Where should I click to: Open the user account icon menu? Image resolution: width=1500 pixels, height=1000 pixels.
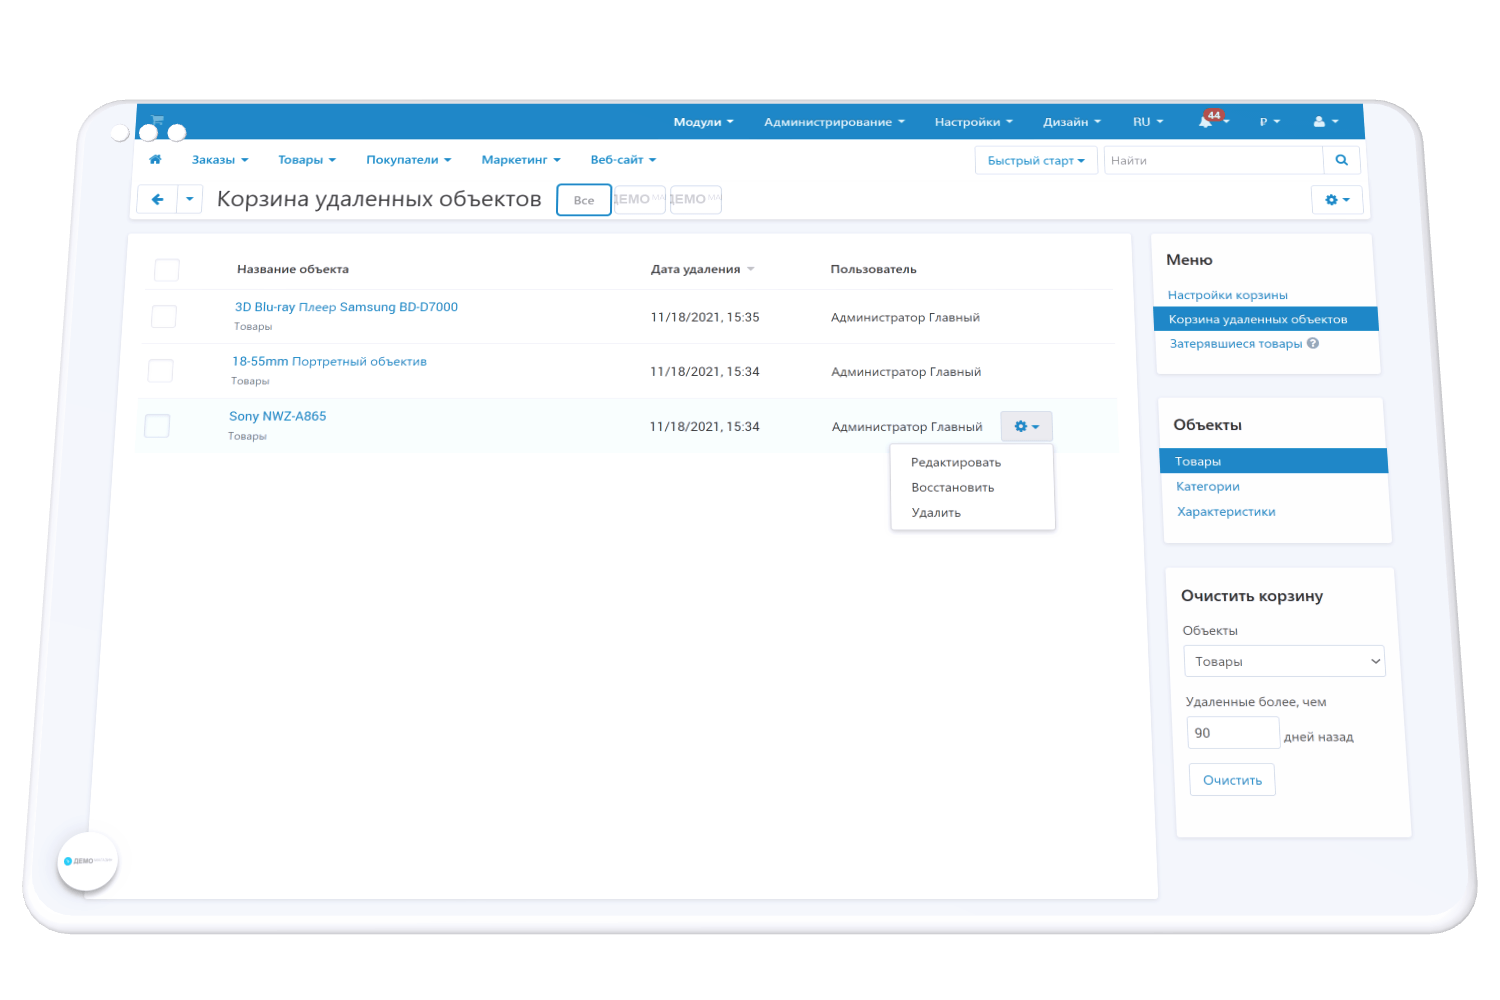[x=1326, y=122]
